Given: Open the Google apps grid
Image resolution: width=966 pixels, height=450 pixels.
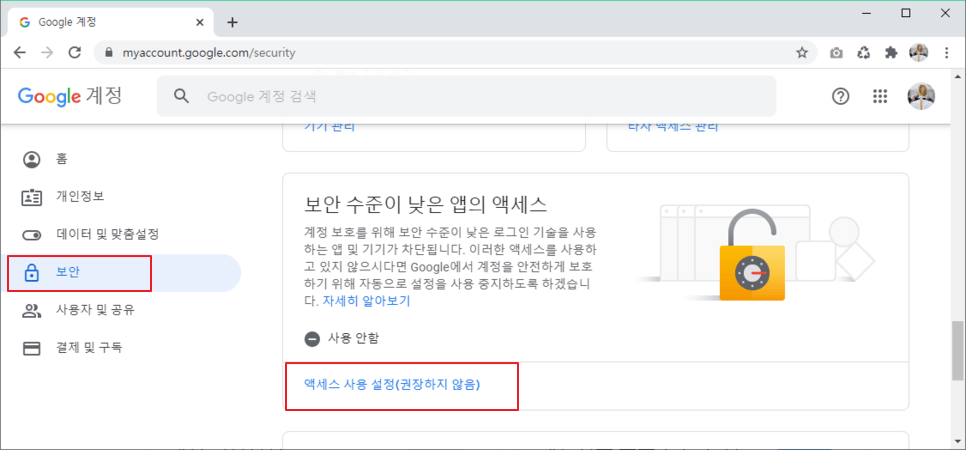Looking at the screenshot, I should click(880, 96).
